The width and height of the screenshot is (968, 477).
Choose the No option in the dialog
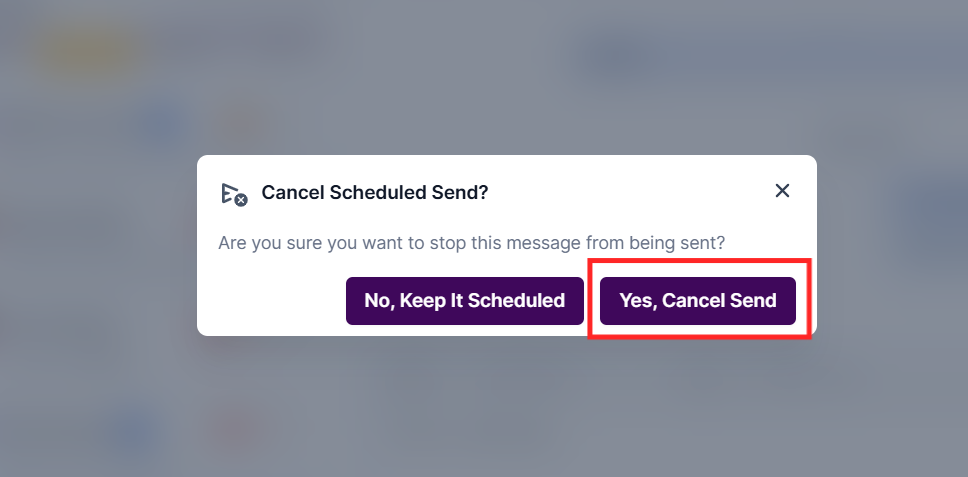(x=464, y=301)
